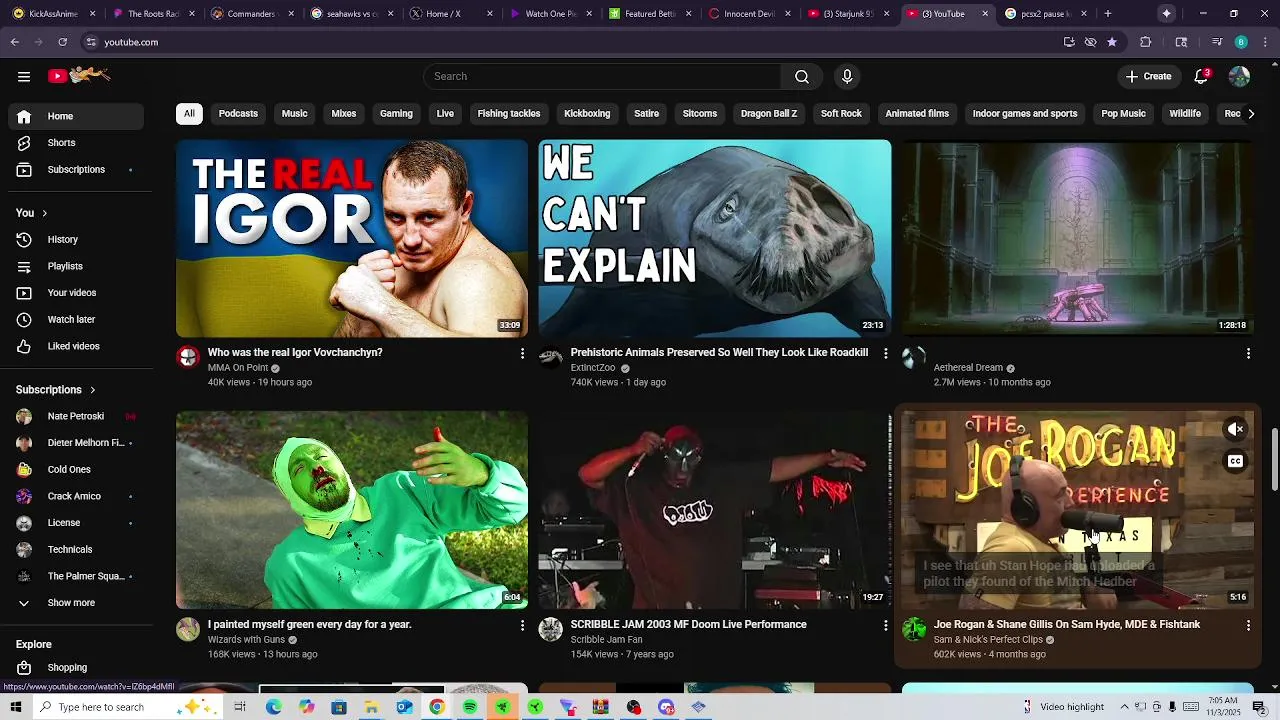Image resolution: width=1280 pixels, height=720 pixels.
Task: Click the browser address bar
Action: pos(560,42)
